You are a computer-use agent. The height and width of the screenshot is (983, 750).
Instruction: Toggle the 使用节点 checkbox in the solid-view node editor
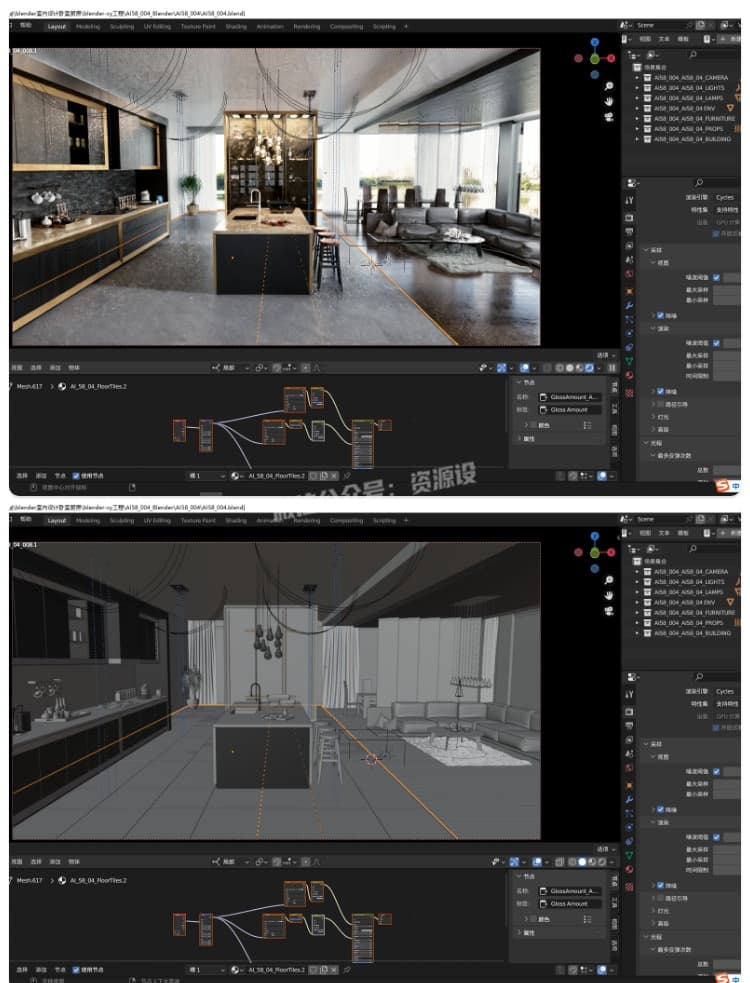click(x=76, y=970)
